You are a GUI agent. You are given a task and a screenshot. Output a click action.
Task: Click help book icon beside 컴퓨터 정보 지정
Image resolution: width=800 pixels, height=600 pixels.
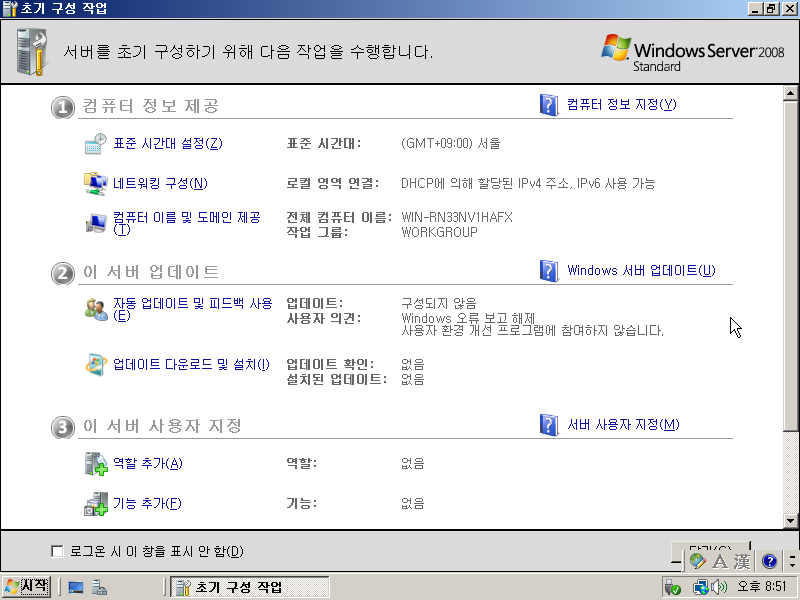click(549, 105)
